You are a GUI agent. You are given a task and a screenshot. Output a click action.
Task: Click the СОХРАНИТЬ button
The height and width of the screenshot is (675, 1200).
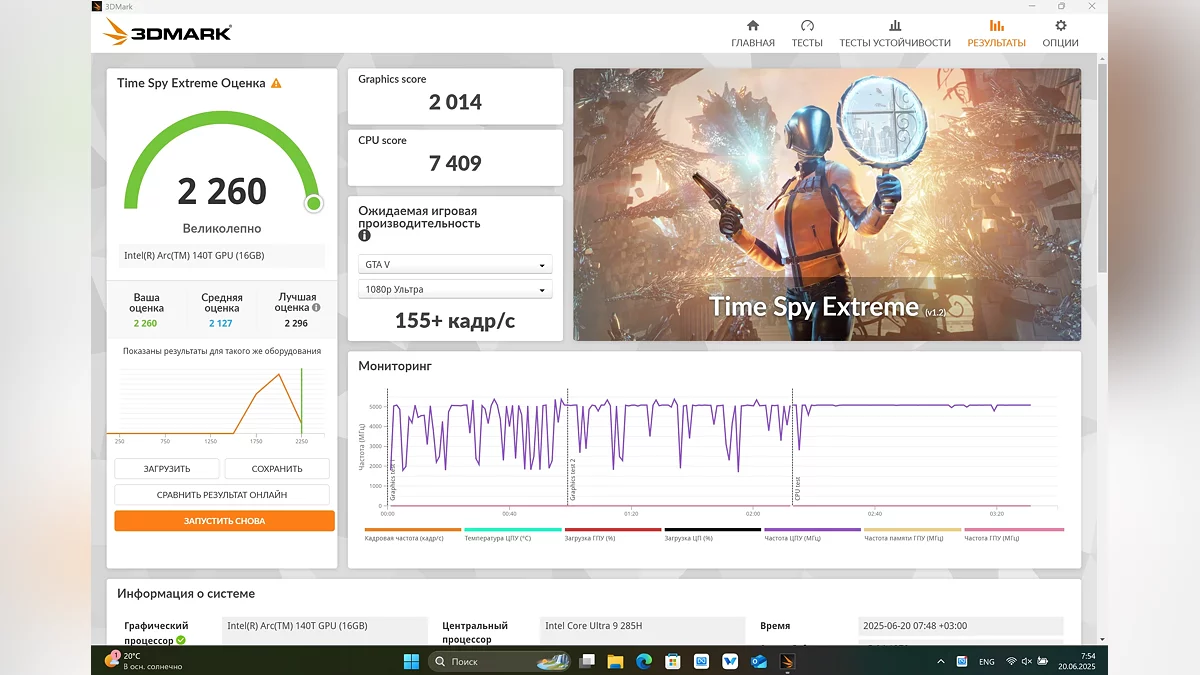tap(277, 468)
